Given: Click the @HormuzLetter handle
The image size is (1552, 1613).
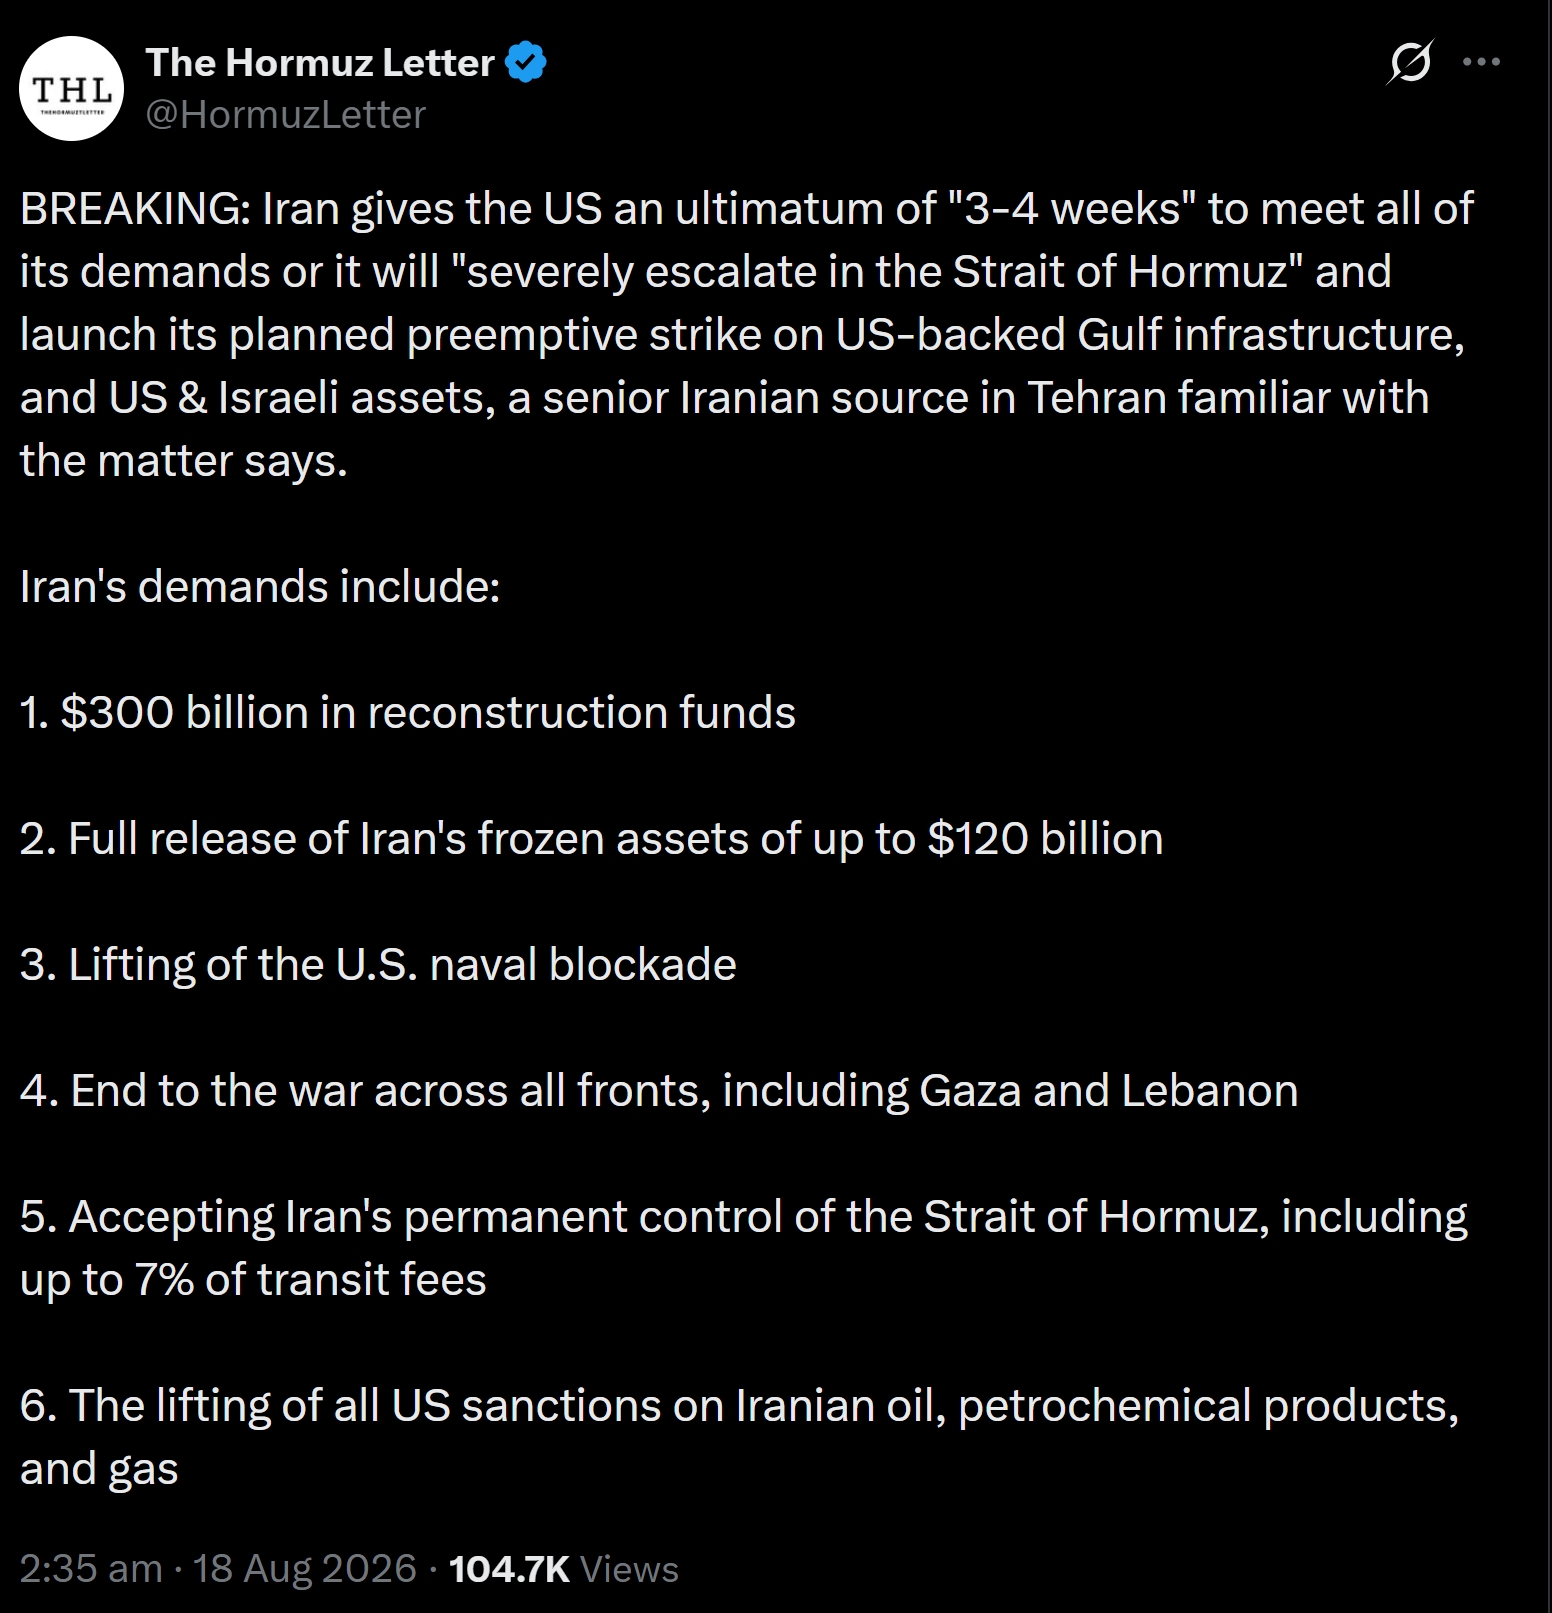Looking at the screenshot, I should (286, 114).
